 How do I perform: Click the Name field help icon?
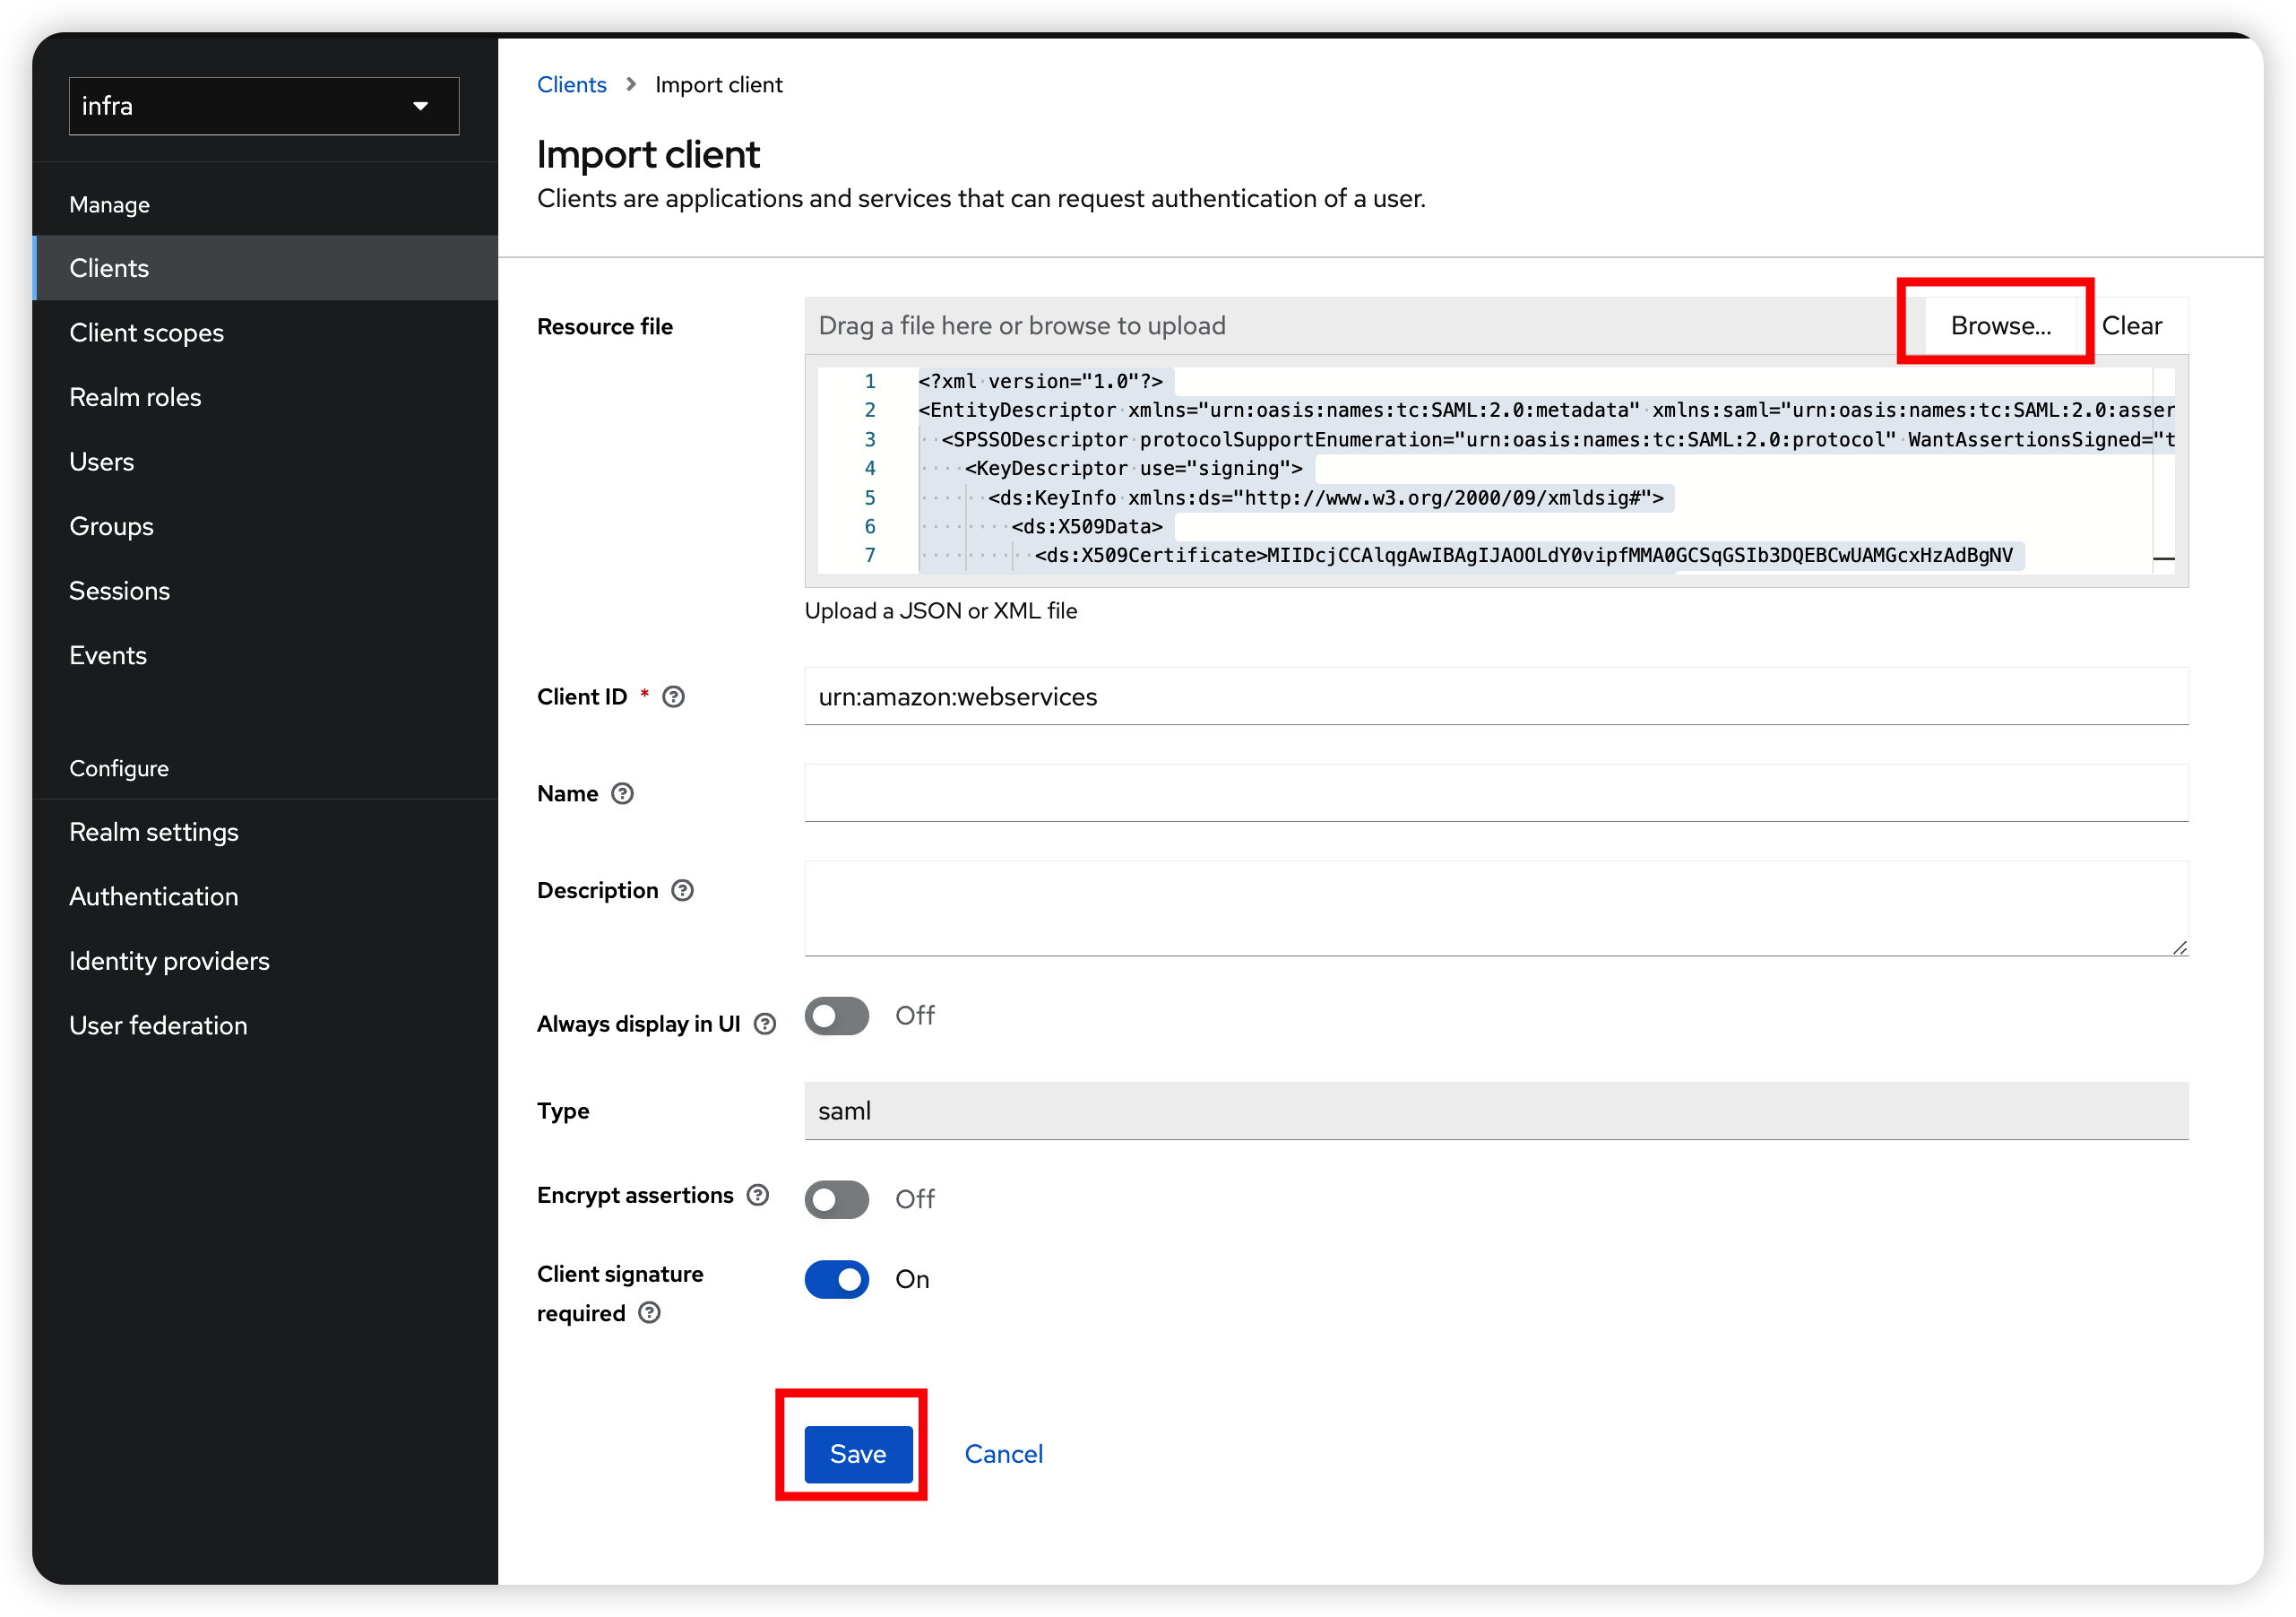click(622, 794)
